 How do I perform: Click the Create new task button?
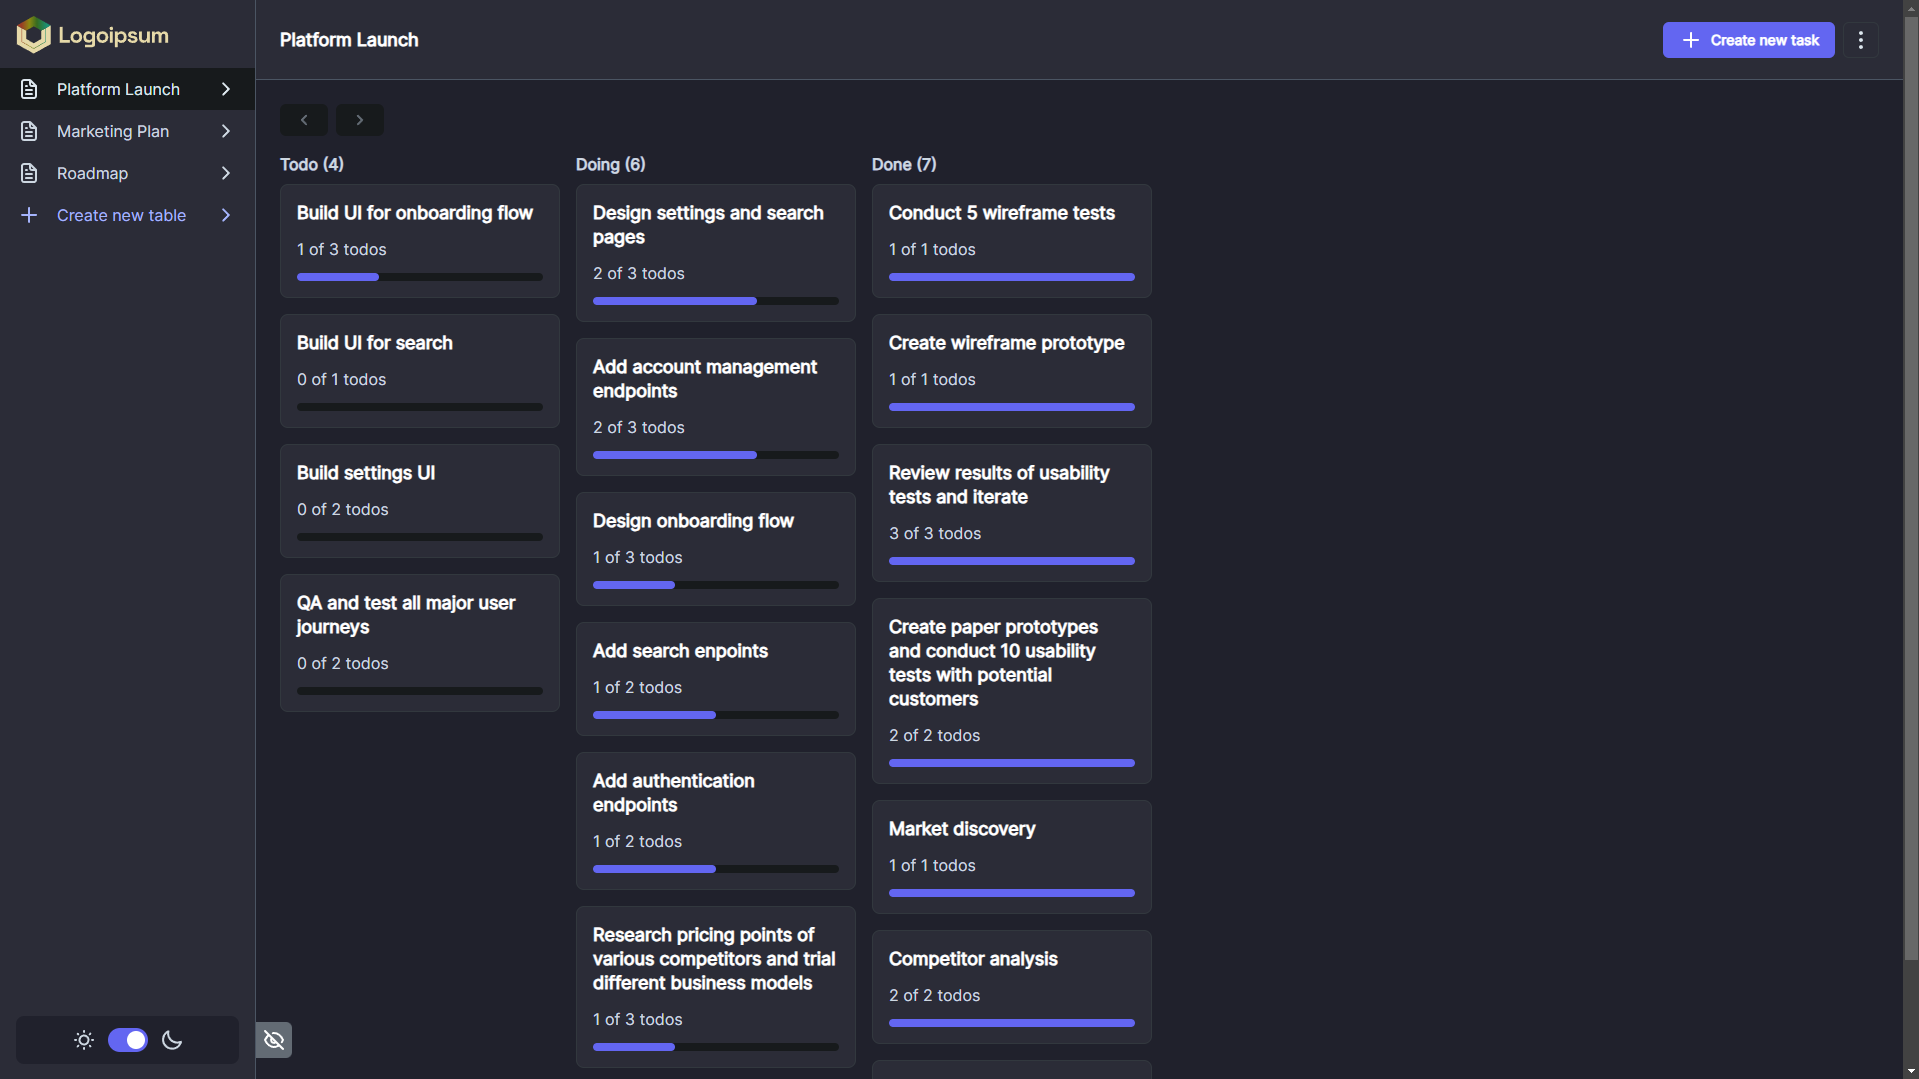[1748, 40]
